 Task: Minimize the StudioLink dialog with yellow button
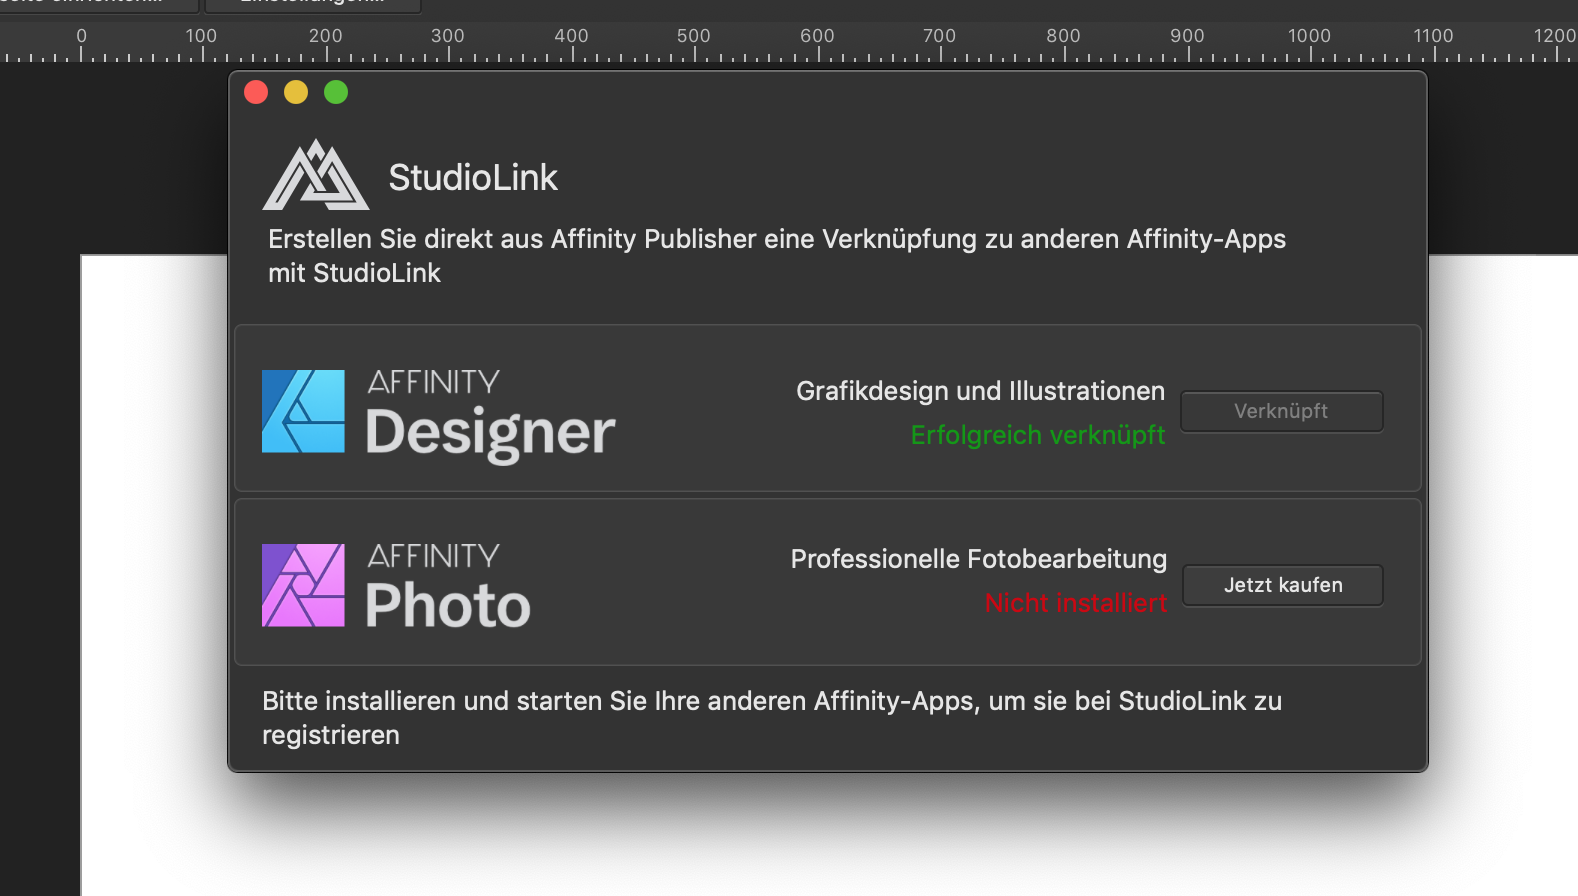click(x=296, y=92)
